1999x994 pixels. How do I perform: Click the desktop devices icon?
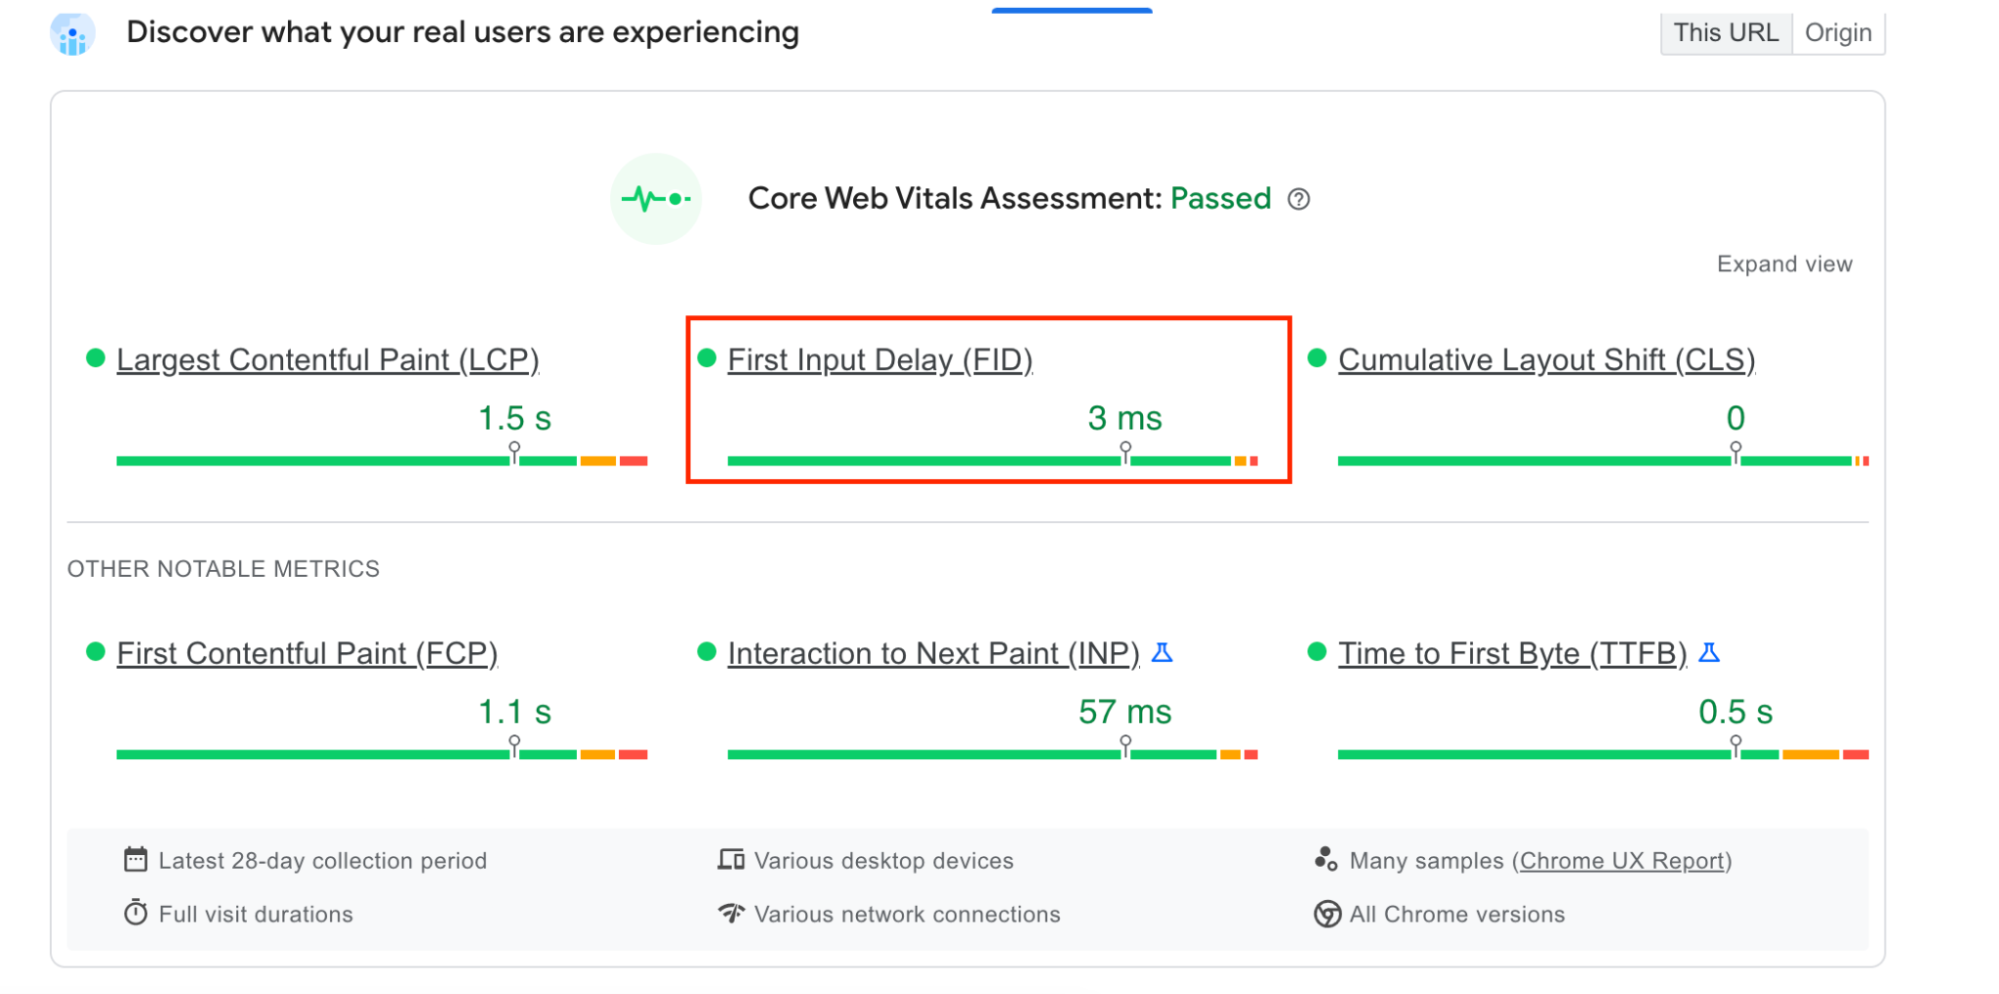(x=731, y=860)
